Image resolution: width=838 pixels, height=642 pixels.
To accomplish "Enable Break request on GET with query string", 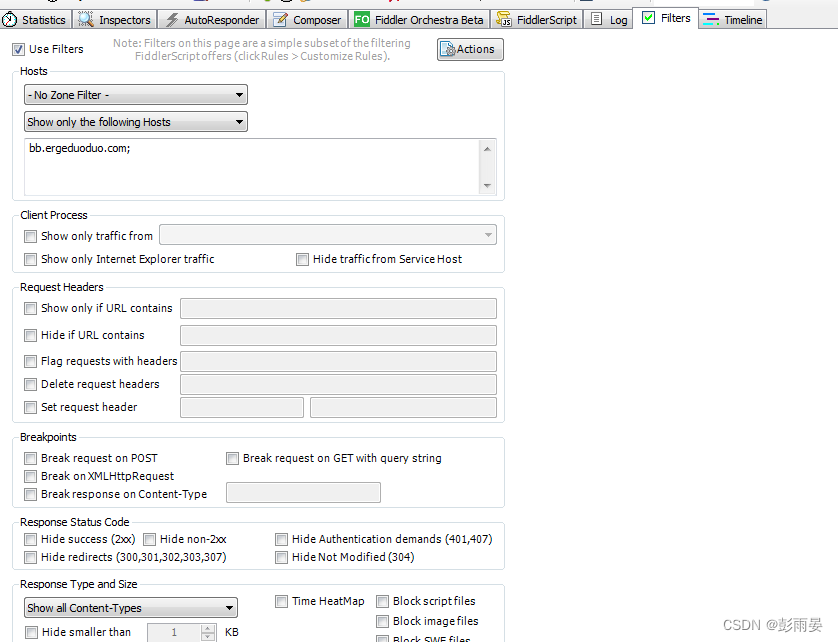I will [232, 459].
